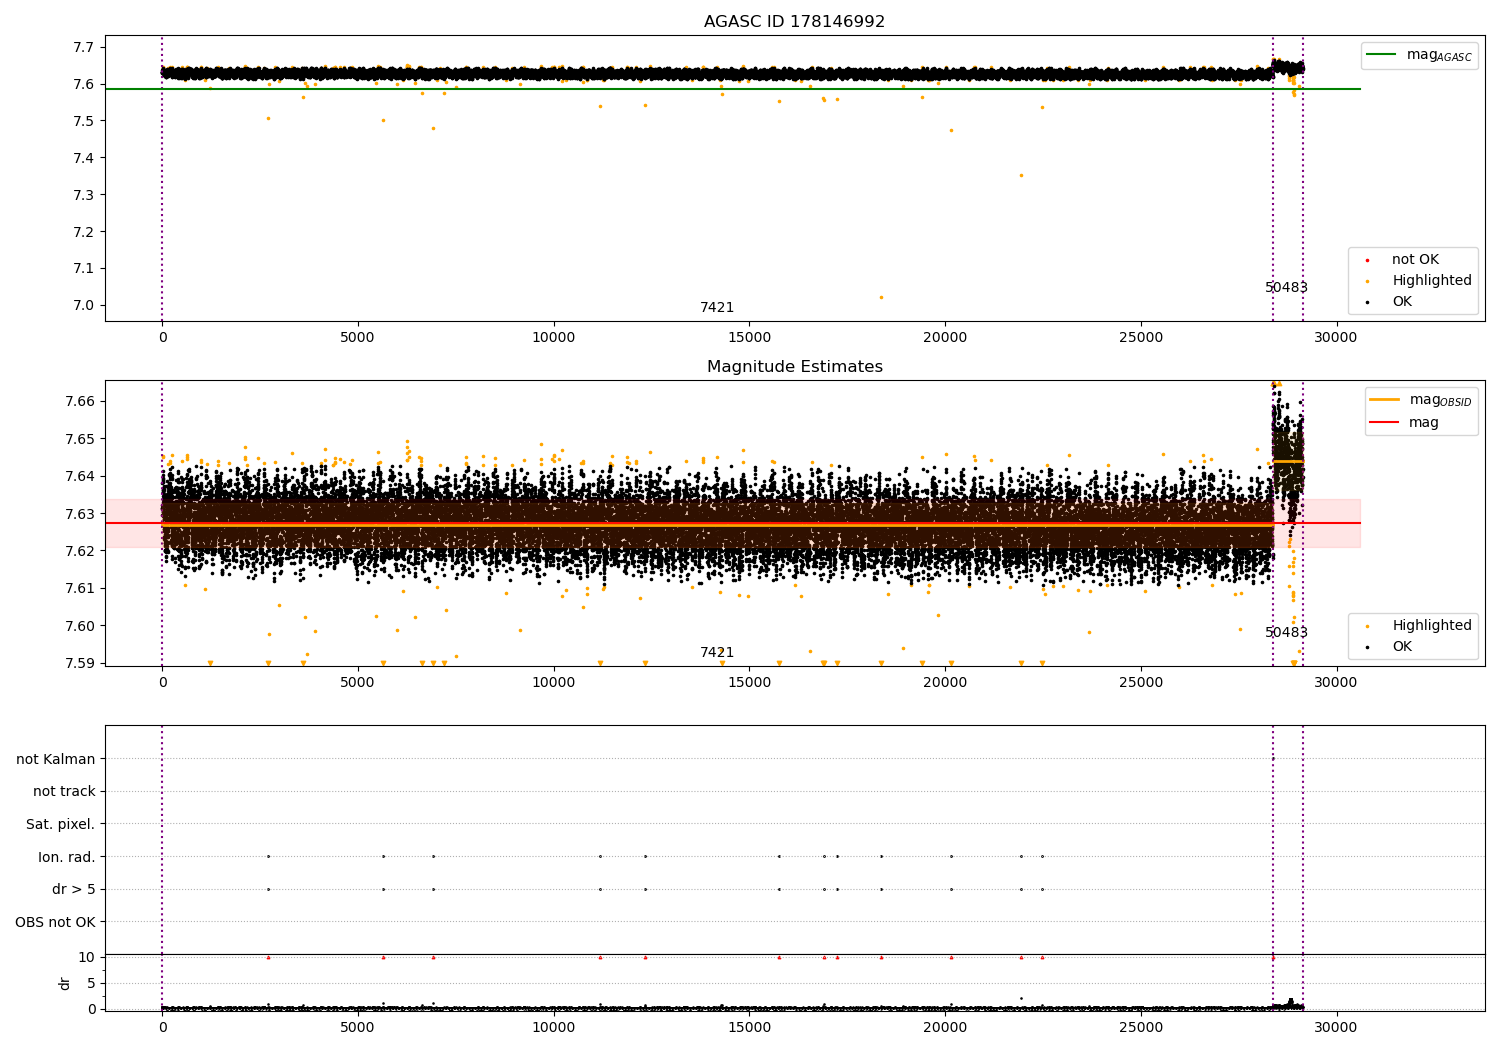This screenshot has width=1500, height=1050.
Task: Select the orange mag OBSID legend line
Action: [x=1385, y=400]
